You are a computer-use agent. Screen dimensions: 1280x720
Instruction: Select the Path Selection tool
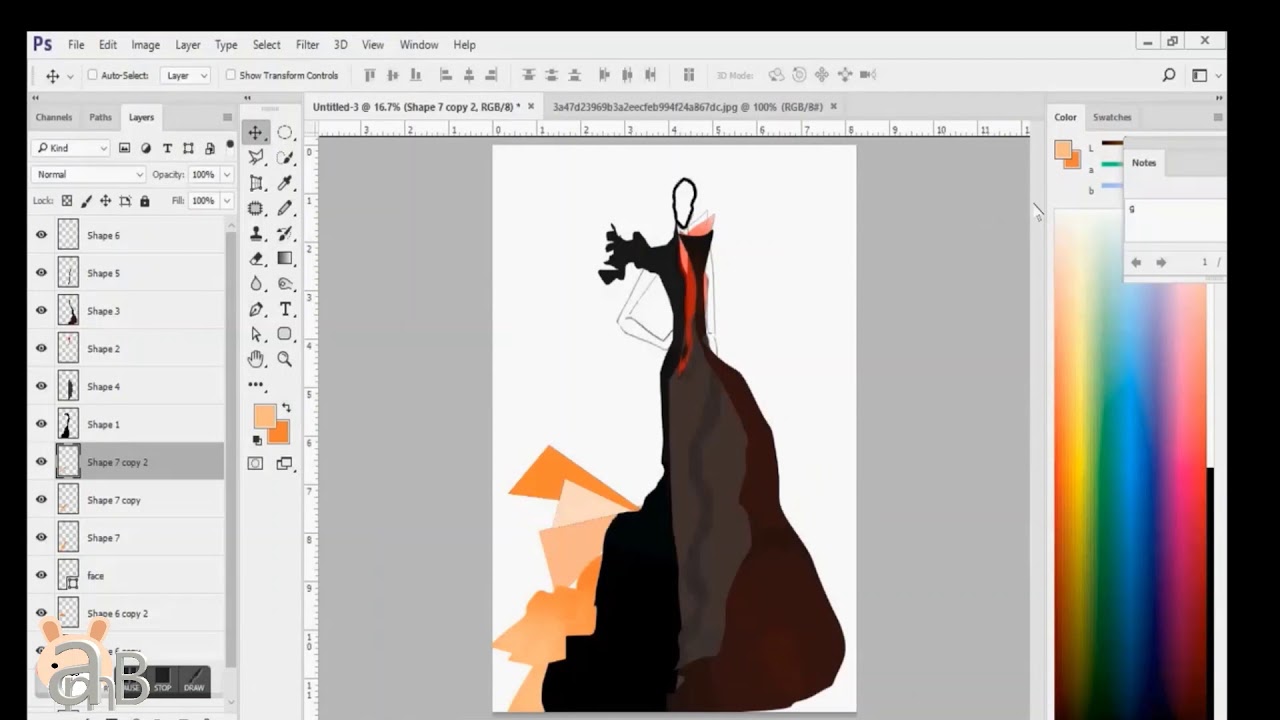tap(256, 334)
